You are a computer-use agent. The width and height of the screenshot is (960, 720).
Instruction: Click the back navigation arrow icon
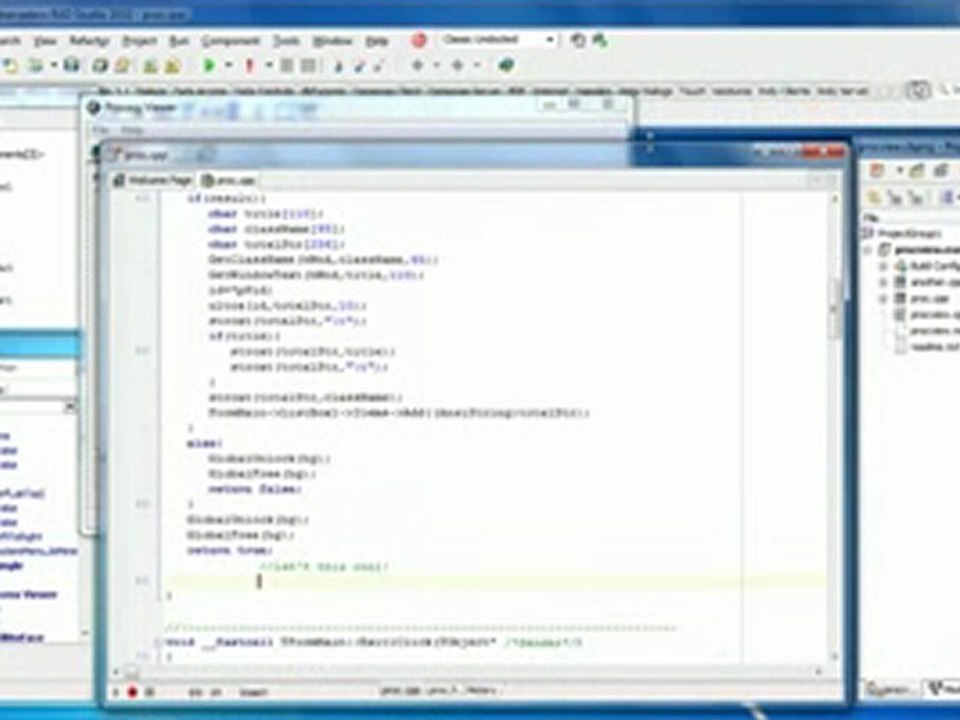[418, 65]
